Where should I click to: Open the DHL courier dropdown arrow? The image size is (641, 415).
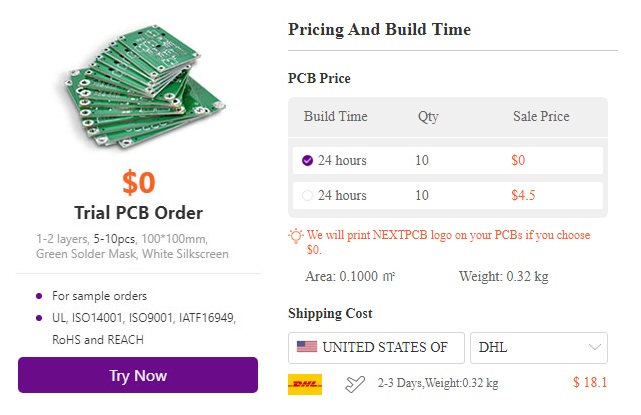(596, 347)
